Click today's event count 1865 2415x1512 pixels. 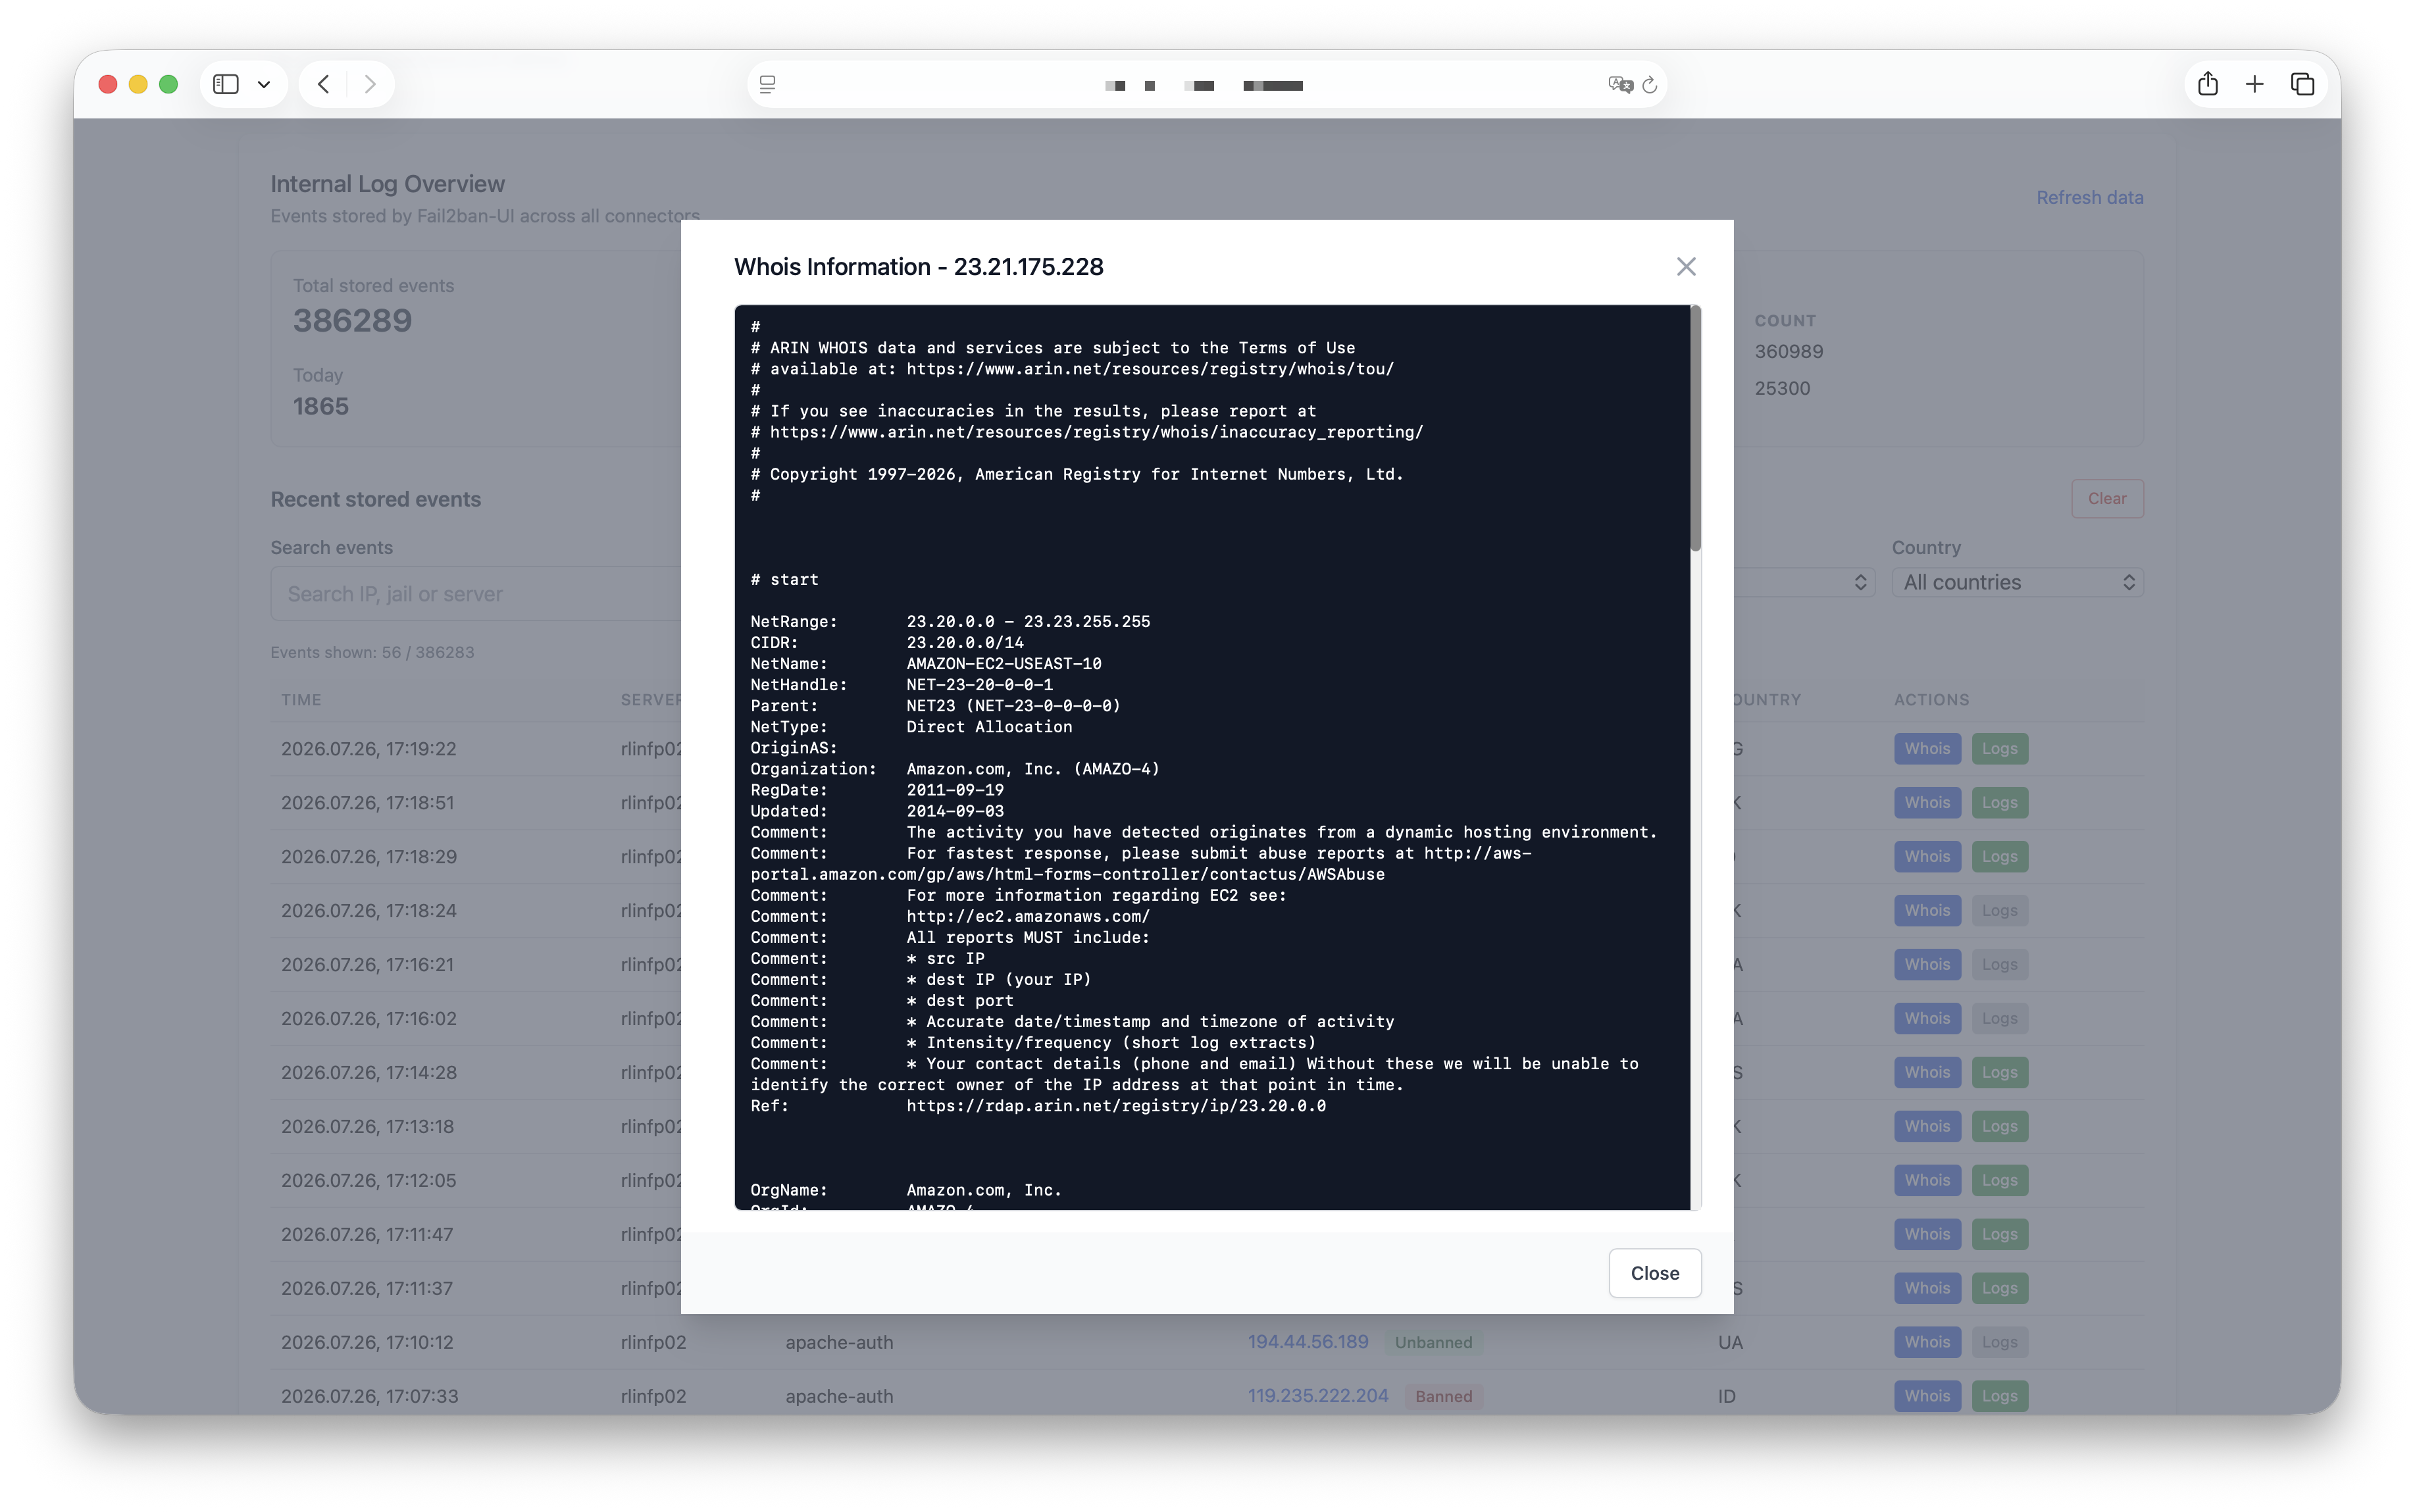click(321, 406)
